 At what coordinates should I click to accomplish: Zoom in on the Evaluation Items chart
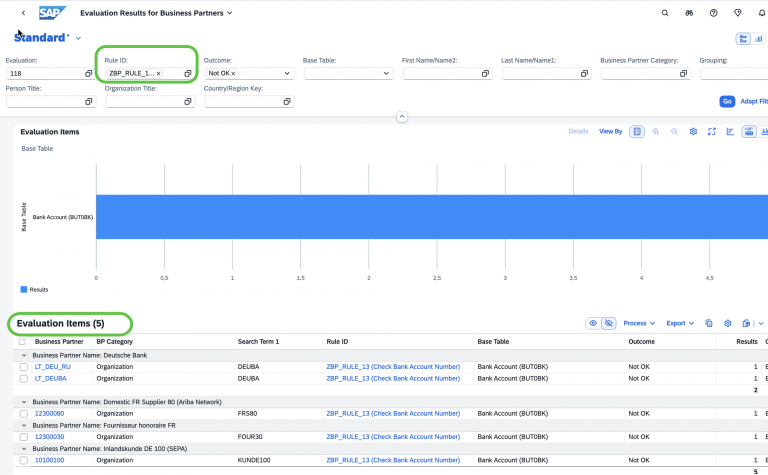(x=656, y=132)
